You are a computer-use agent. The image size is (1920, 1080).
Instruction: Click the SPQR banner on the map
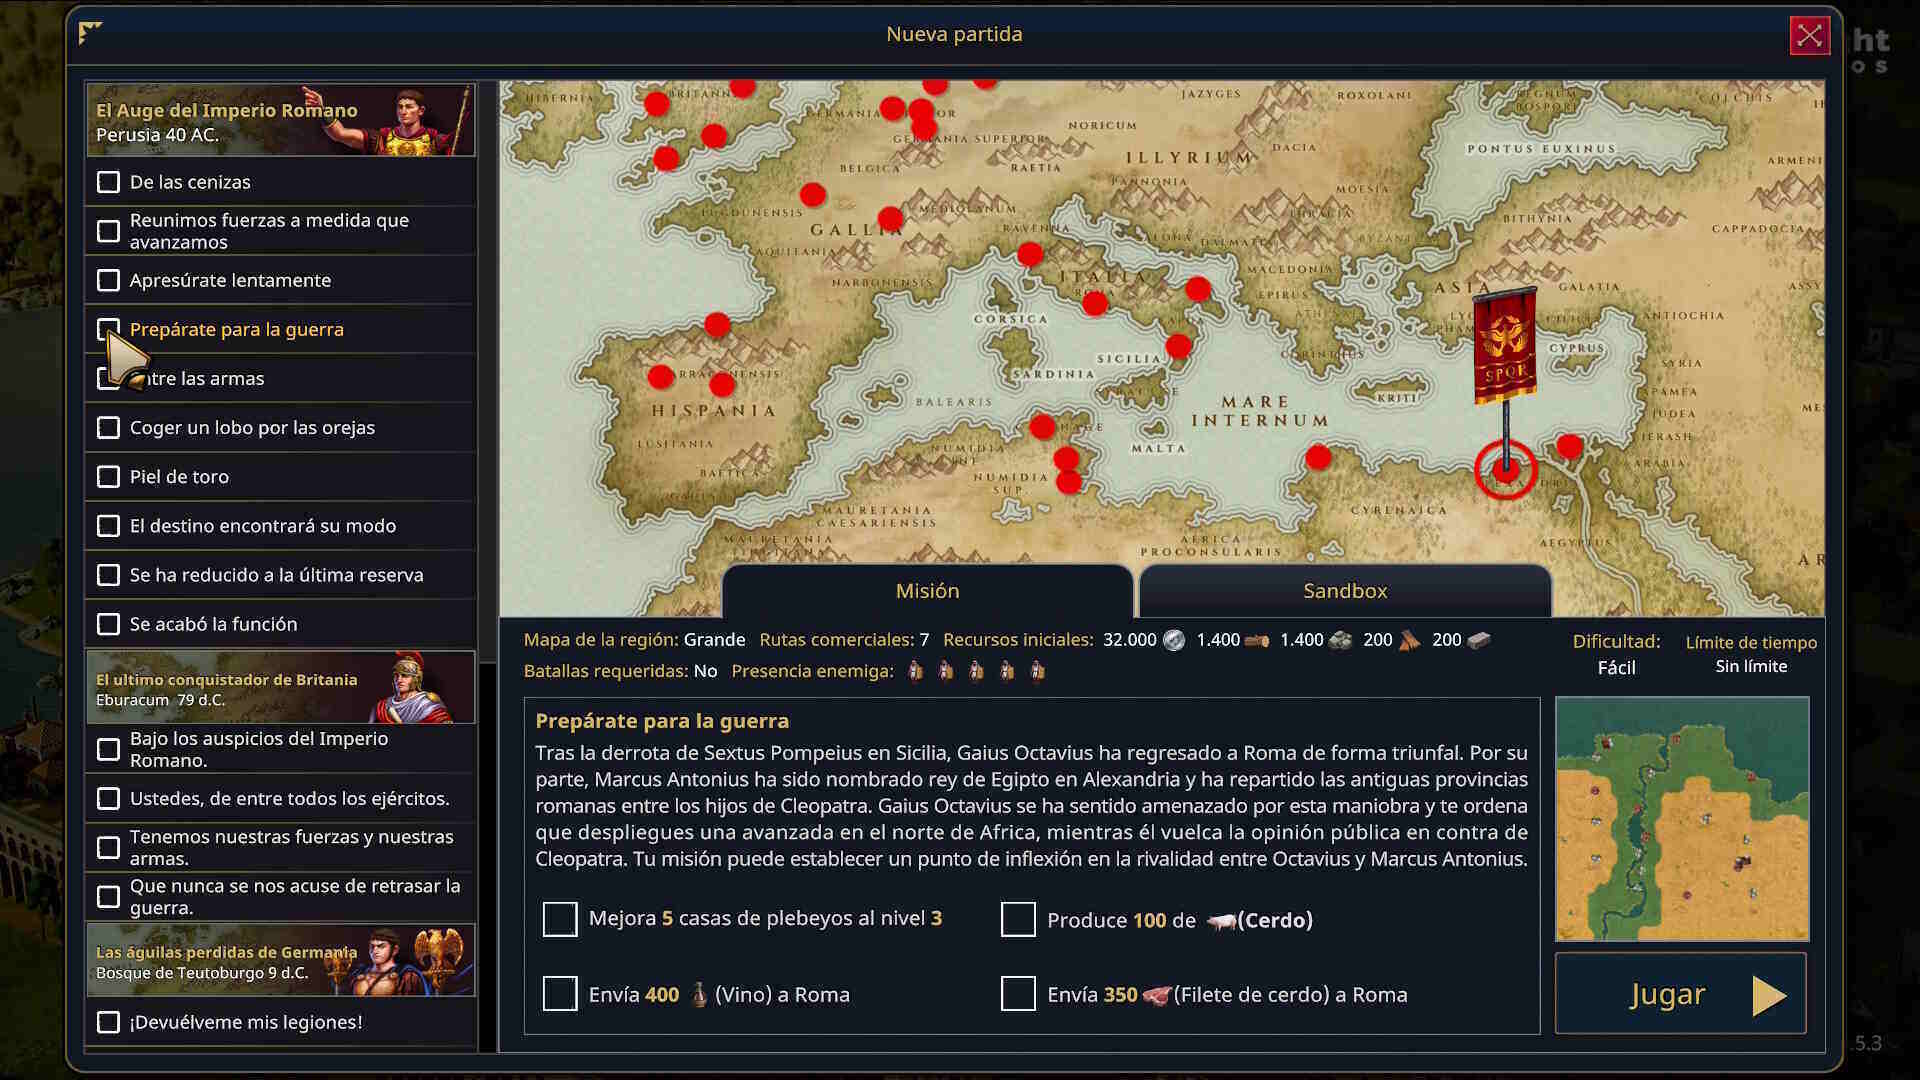[x=1505, y=345]
